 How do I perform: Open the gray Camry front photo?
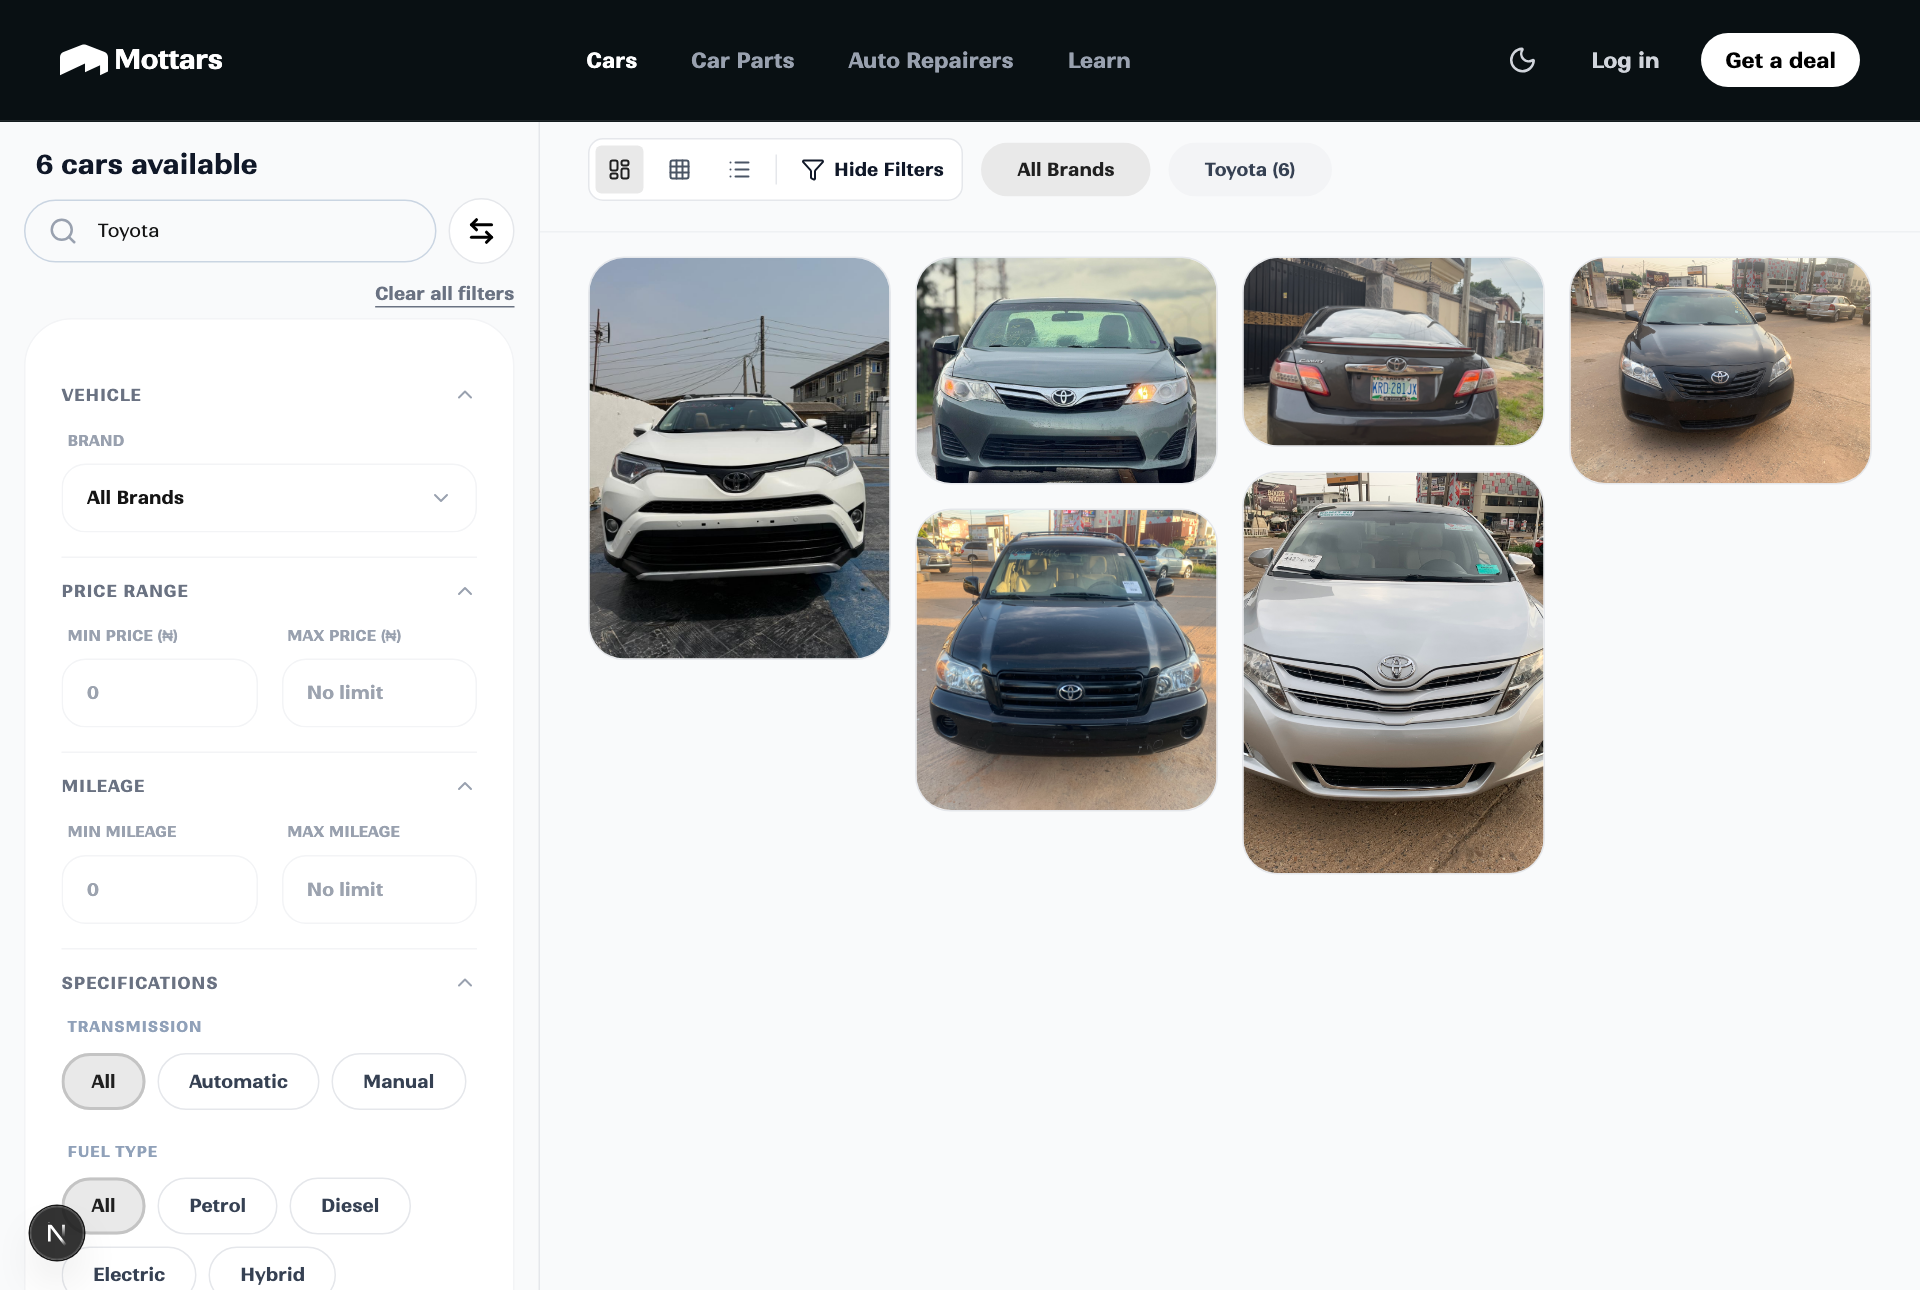click(1066, 370)
